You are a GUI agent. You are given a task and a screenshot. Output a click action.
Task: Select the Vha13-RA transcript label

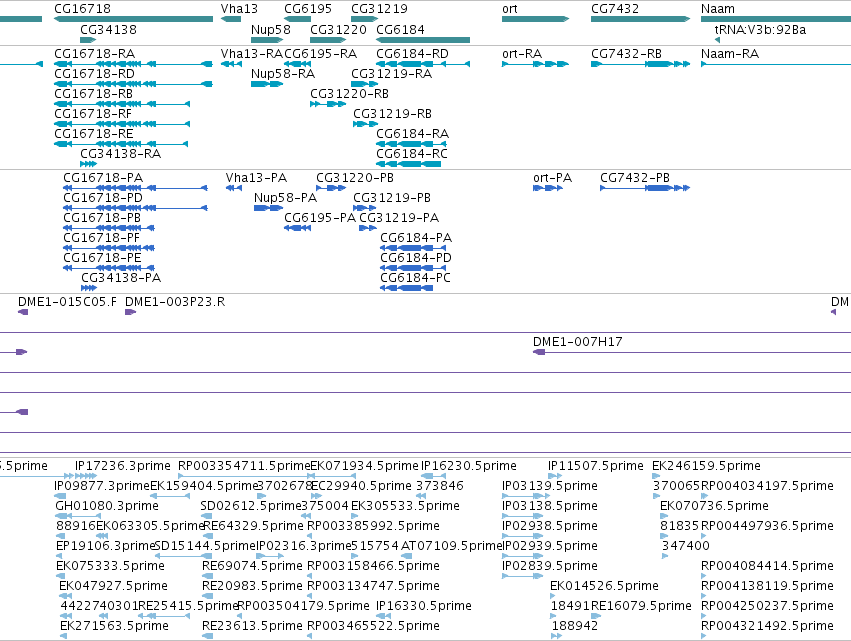[x=252, y=53]
